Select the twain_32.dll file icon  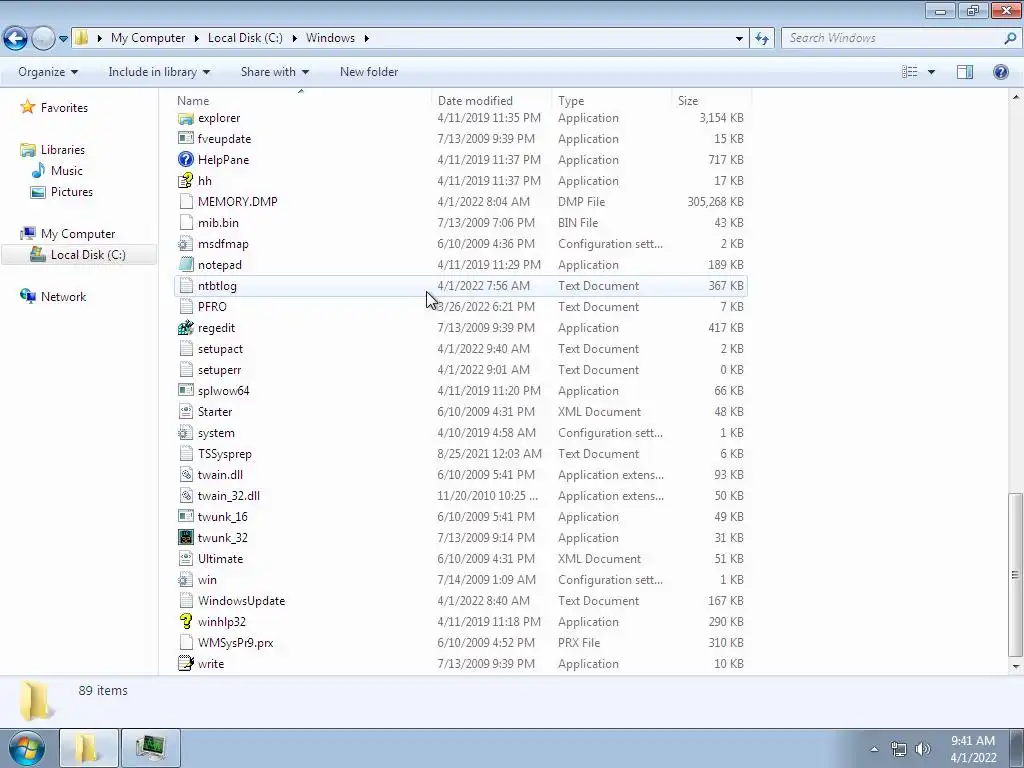[185, 496]
